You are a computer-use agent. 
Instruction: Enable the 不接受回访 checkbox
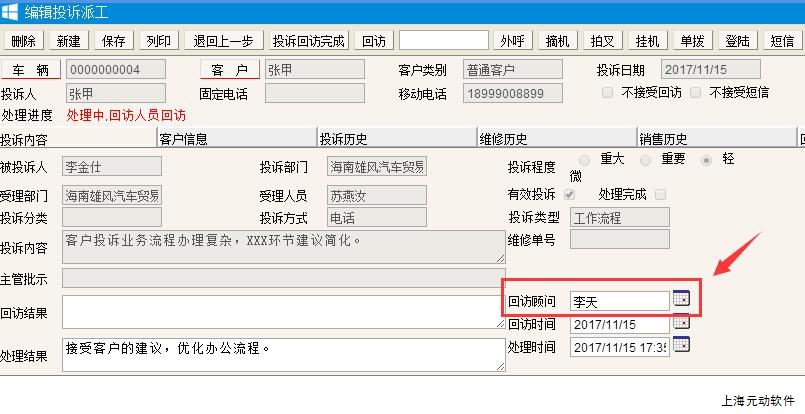point(608,93)
